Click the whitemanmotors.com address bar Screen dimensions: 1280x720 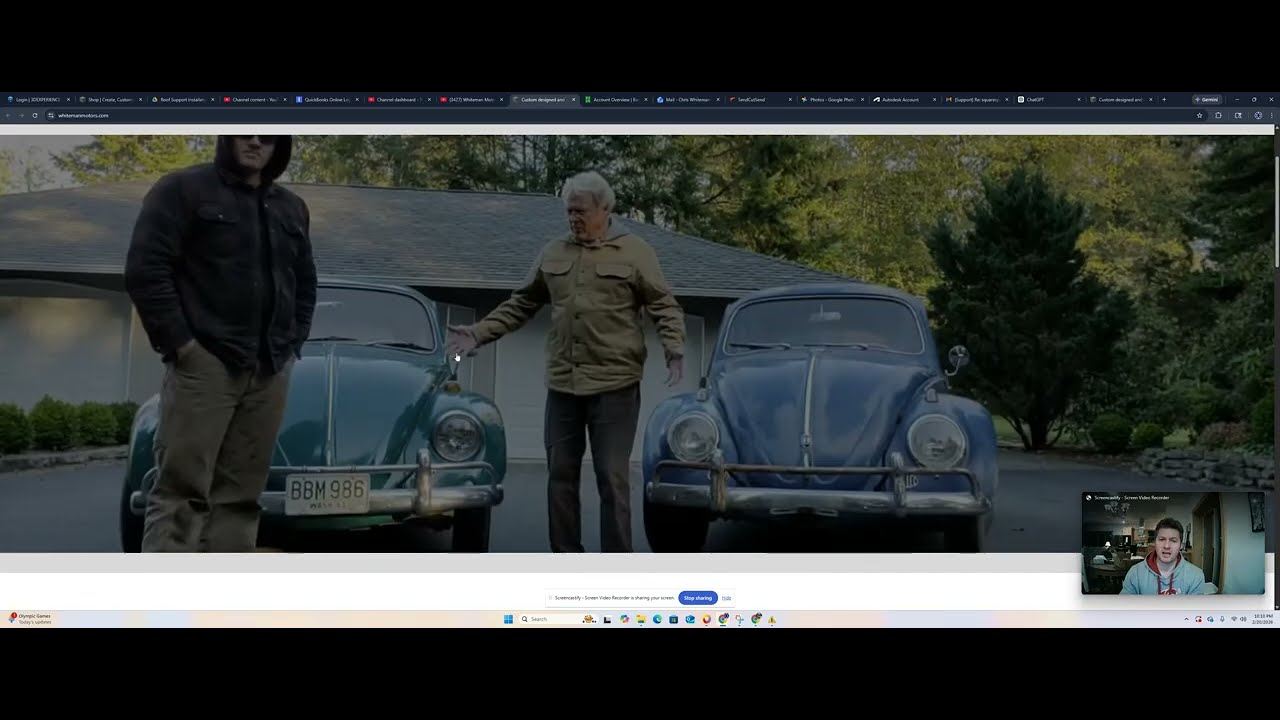point(625,115)
